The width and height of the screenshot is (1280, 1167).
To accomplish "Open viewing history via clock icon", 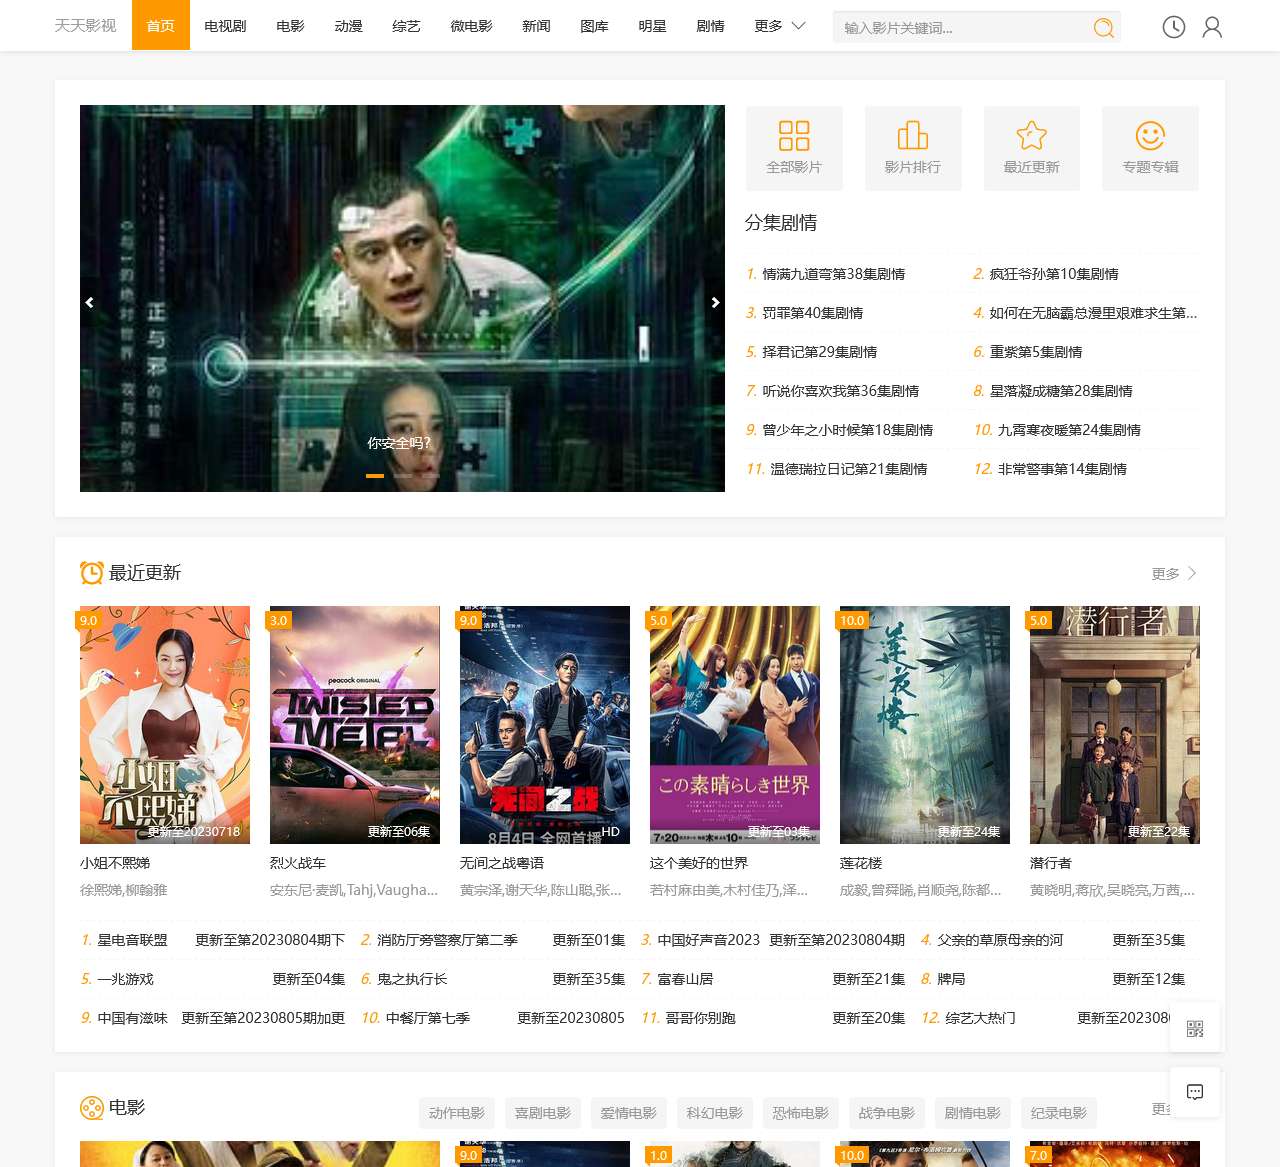I will 1172,27.
